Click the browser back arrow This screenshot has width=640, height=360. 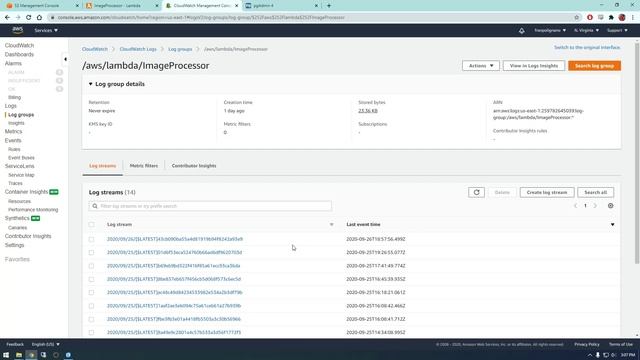7,18
